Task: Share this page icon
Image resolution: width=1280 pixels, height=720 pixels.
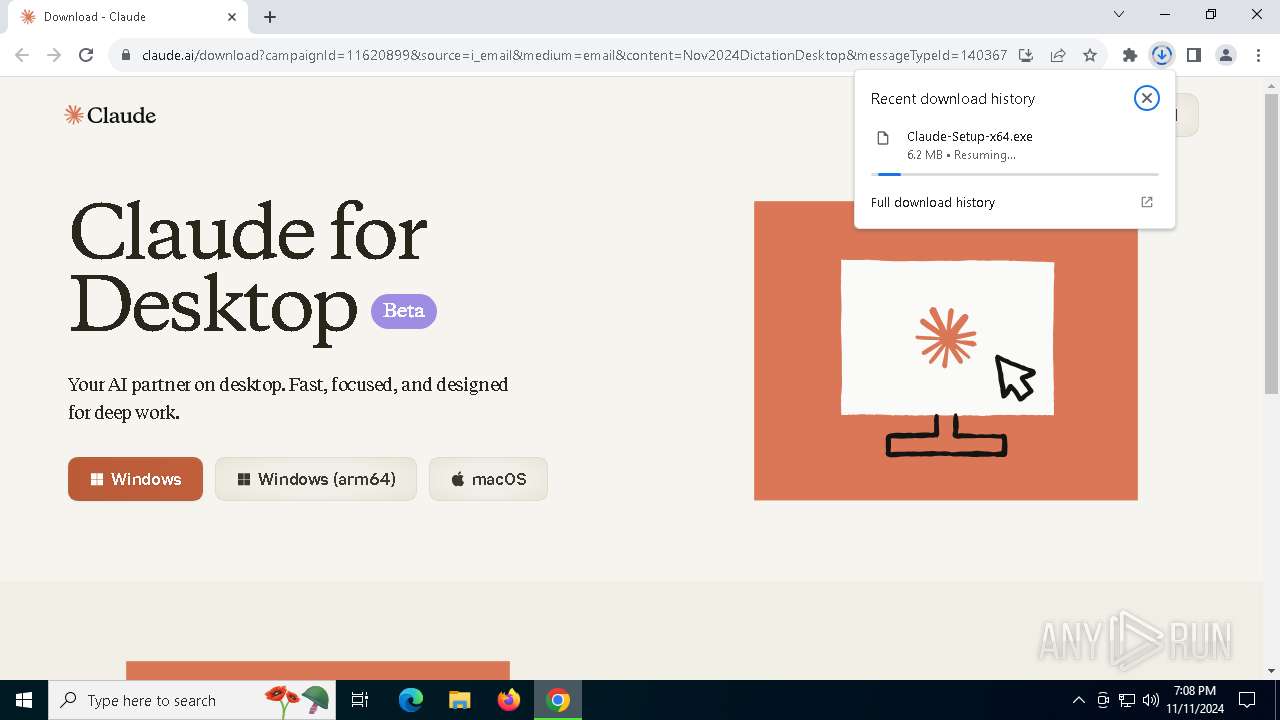Action: [x=1058, y=55]
